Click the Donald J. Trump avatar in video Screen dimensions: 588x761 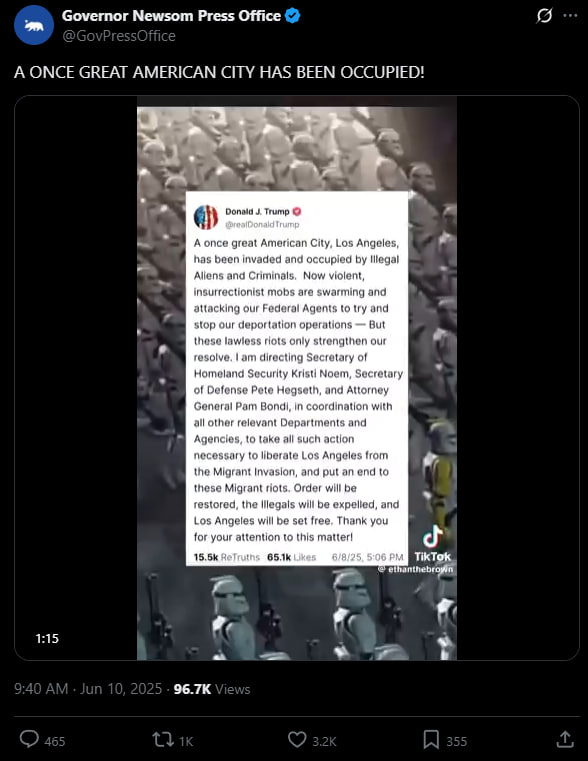pyautogui.click(x=206, y=217)
